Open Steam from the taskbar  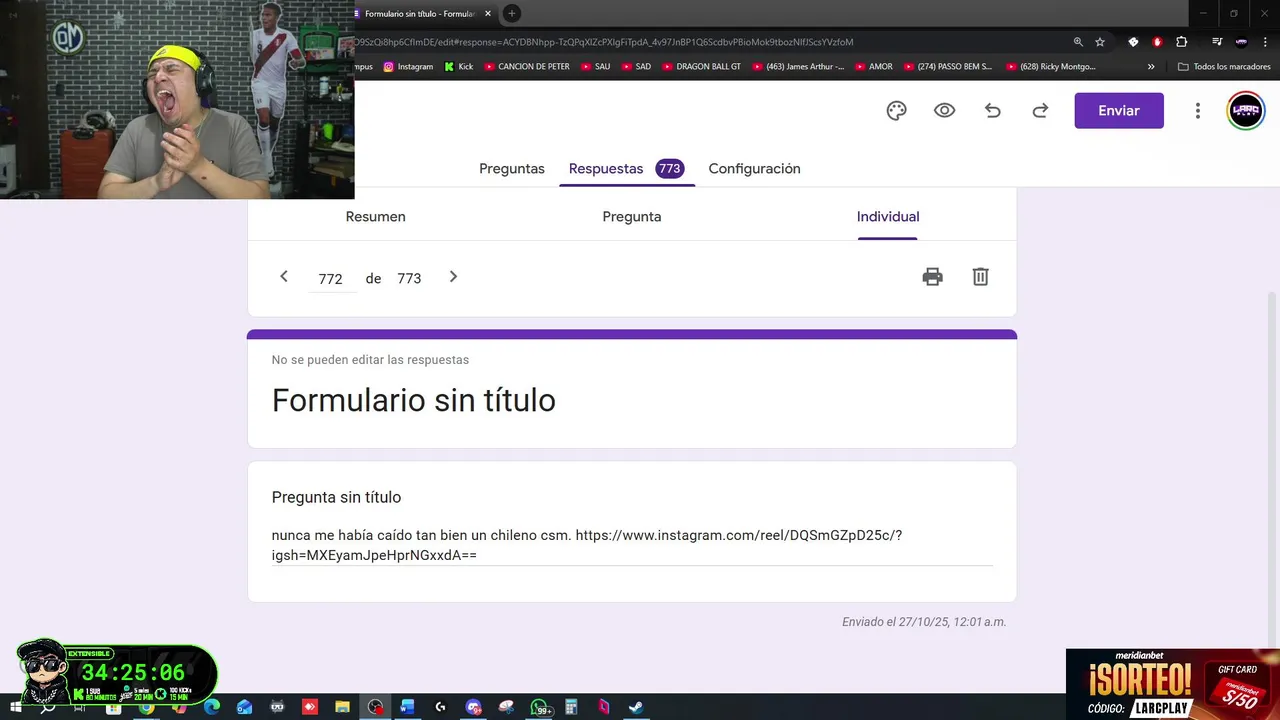[x=635, y=707]
